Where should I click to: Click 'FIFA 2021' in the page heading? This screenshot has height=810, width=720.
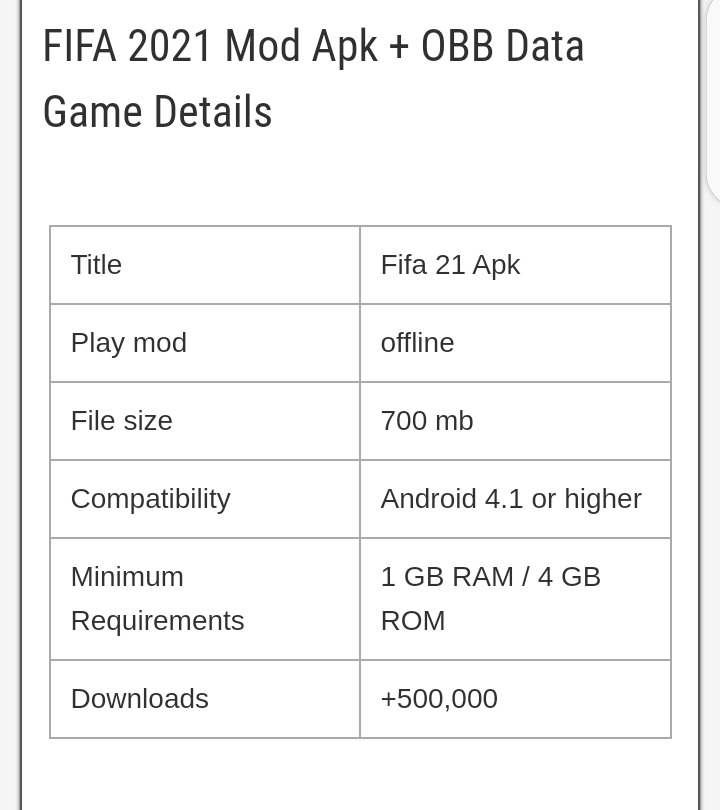click(x=127, y=46)
